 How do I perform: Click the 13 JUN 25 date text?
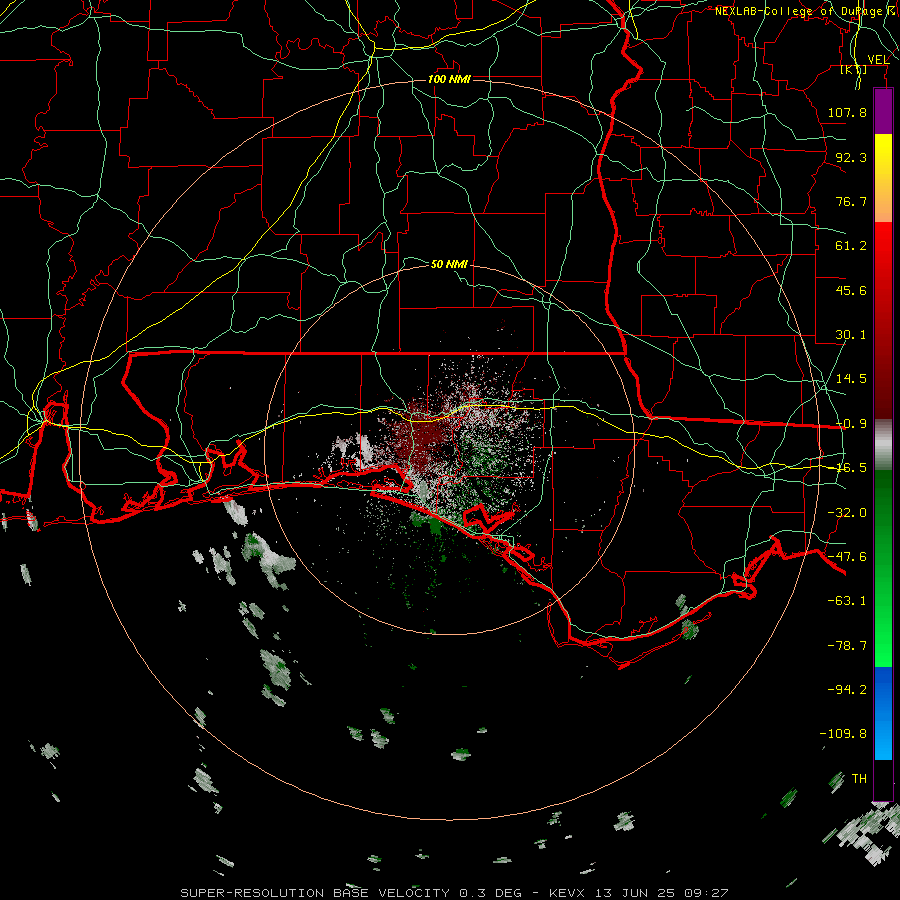pos(637,893)
